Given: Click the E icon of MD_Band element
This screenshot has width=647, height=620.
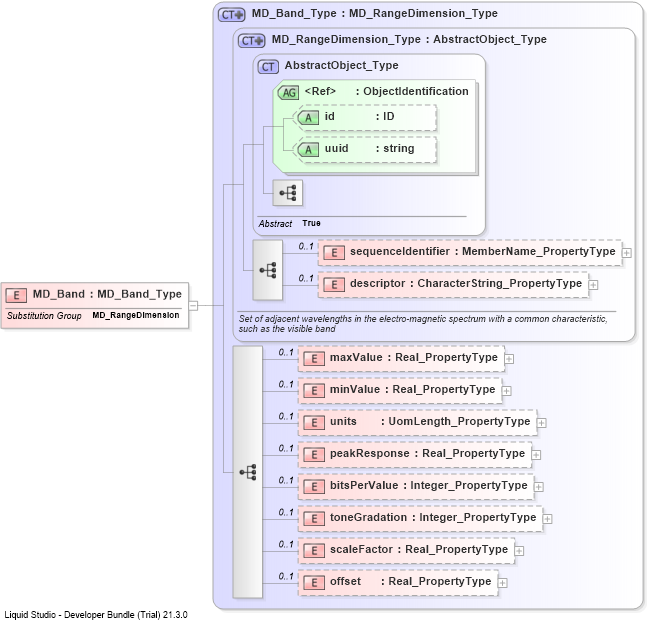Looking at the screenshot, I should (x=16, y=295).
